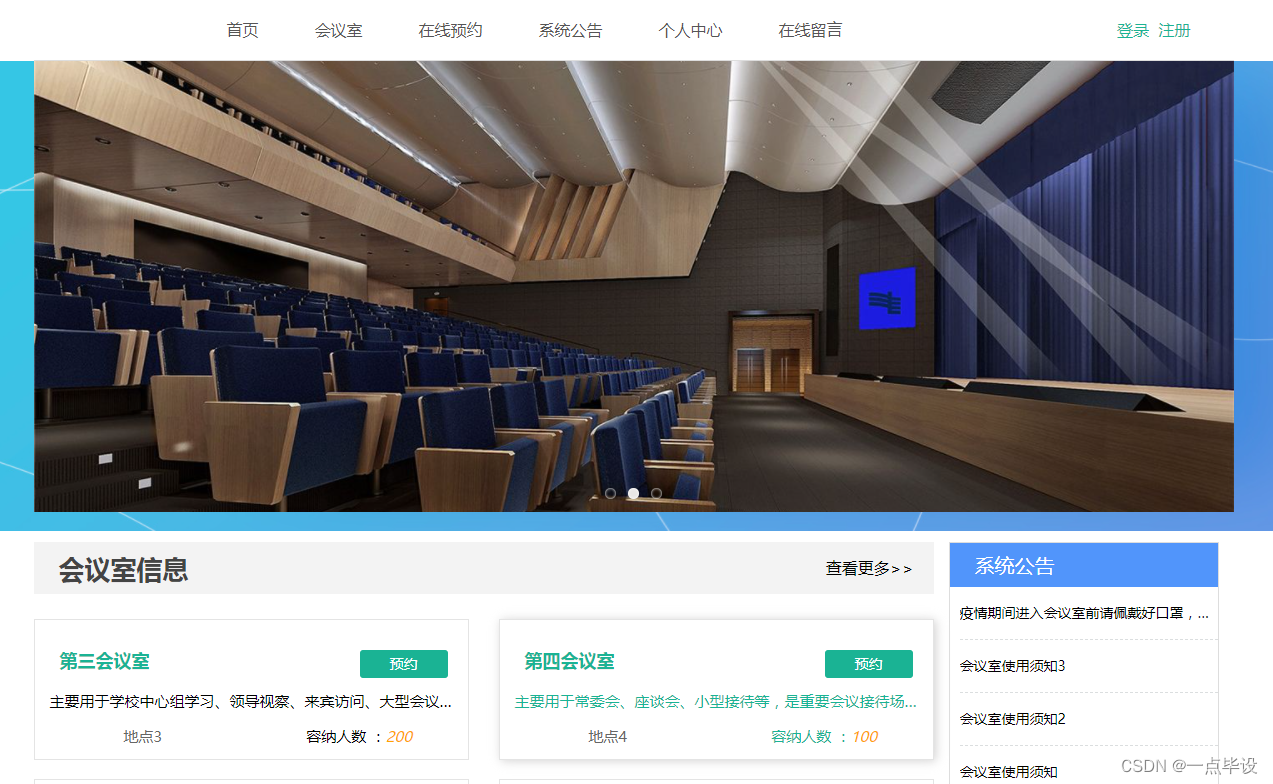Open the 会议室 navigation item
Image resolution: width=1273 pixels, height=784 pixels.
click(338, 30)
